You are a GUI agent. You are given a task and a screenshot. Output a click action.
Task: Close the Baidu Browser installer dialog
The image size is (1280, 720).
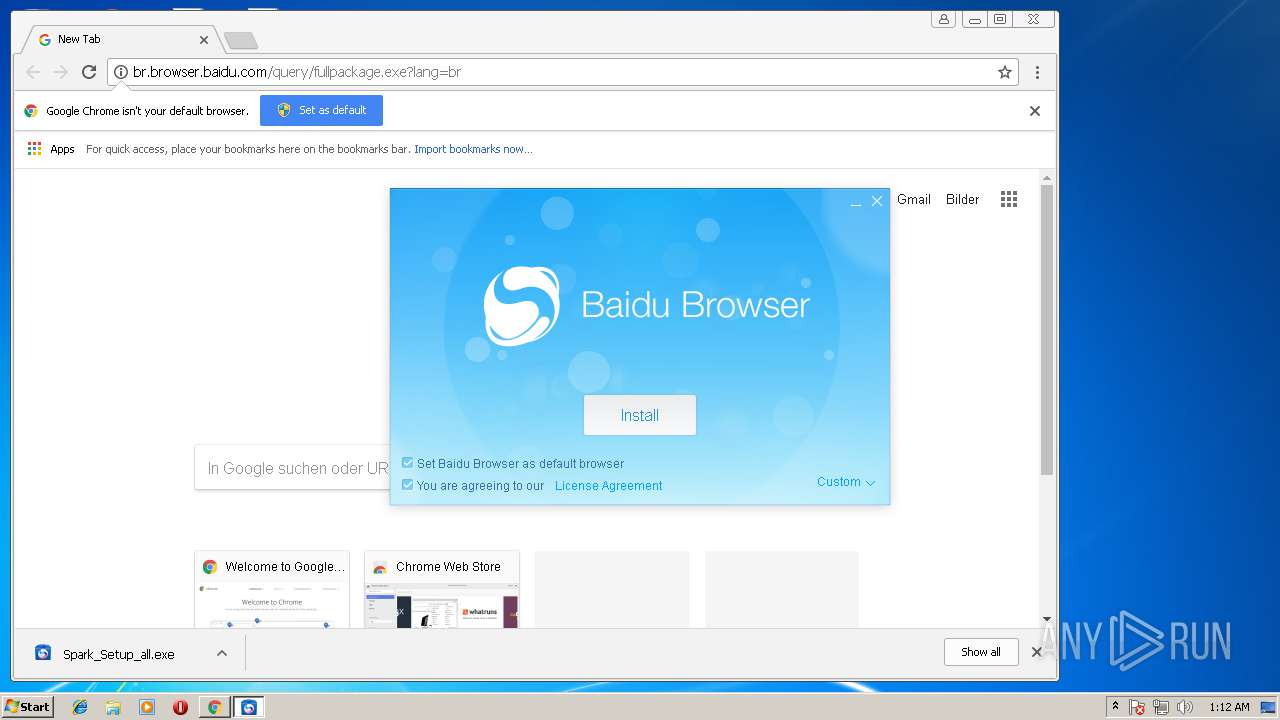(877, 201)
